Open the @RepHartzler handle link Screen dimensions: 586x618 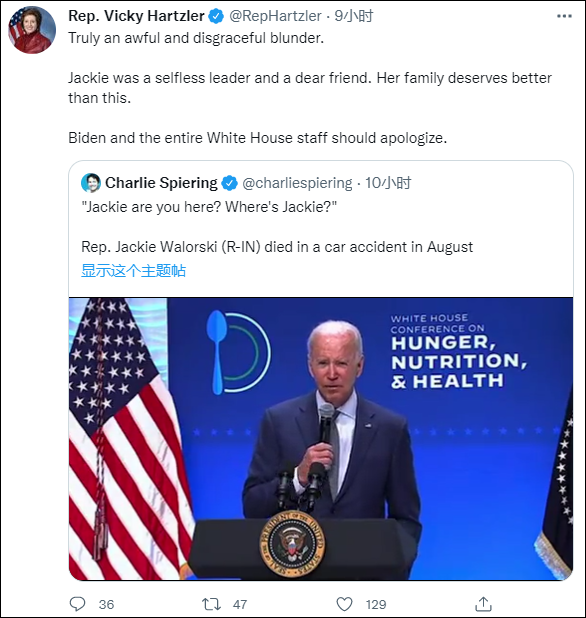click(275, 16)
